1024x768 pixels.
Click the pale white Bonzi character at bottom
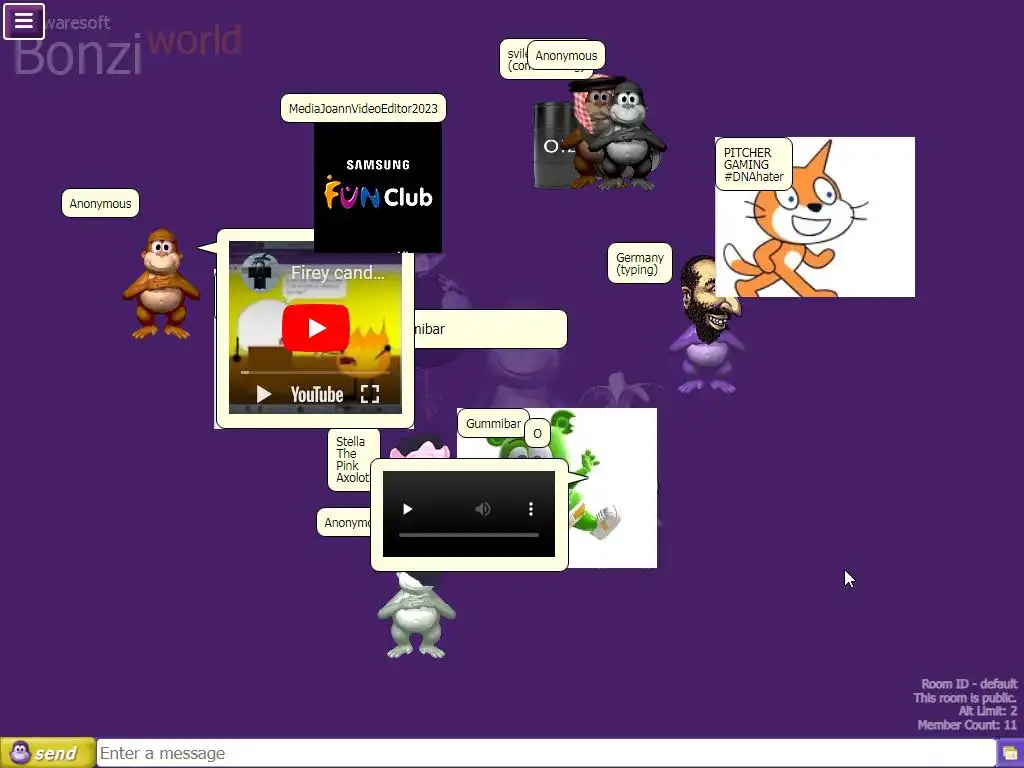(x=416, y=615)
